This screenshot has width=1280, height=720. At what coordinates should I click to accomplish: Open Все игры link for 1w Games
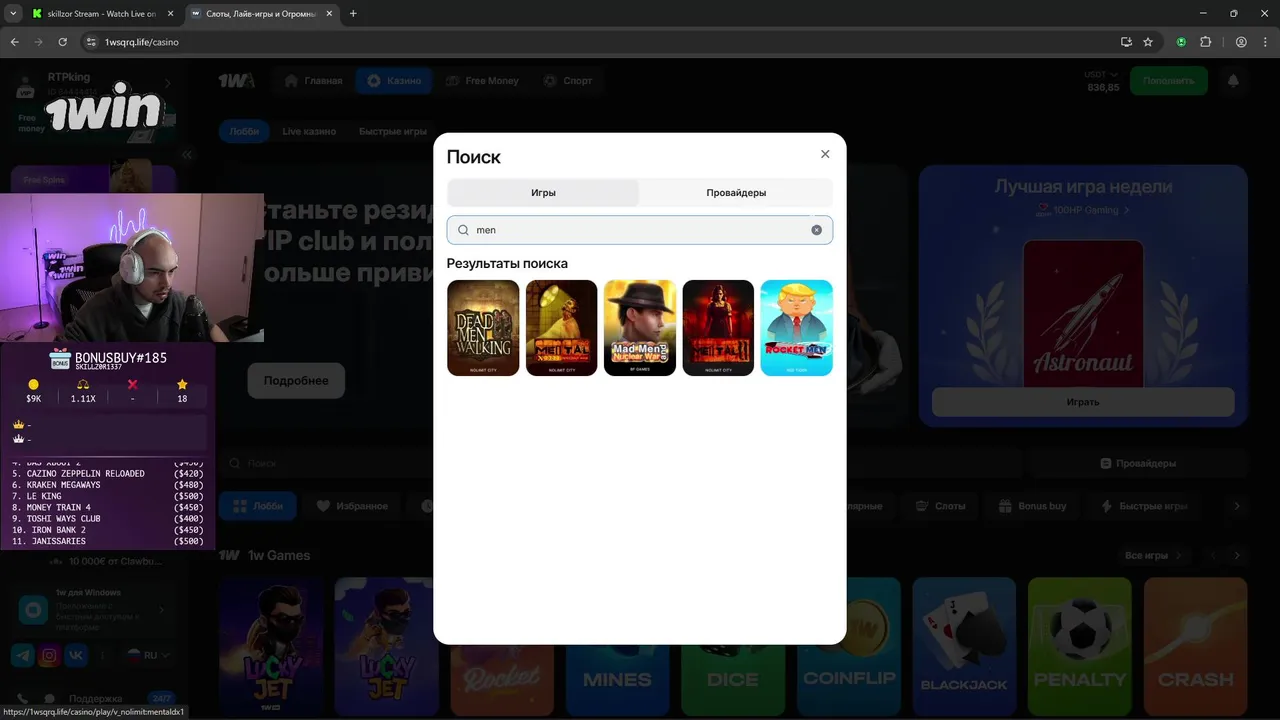point(1152,555)
